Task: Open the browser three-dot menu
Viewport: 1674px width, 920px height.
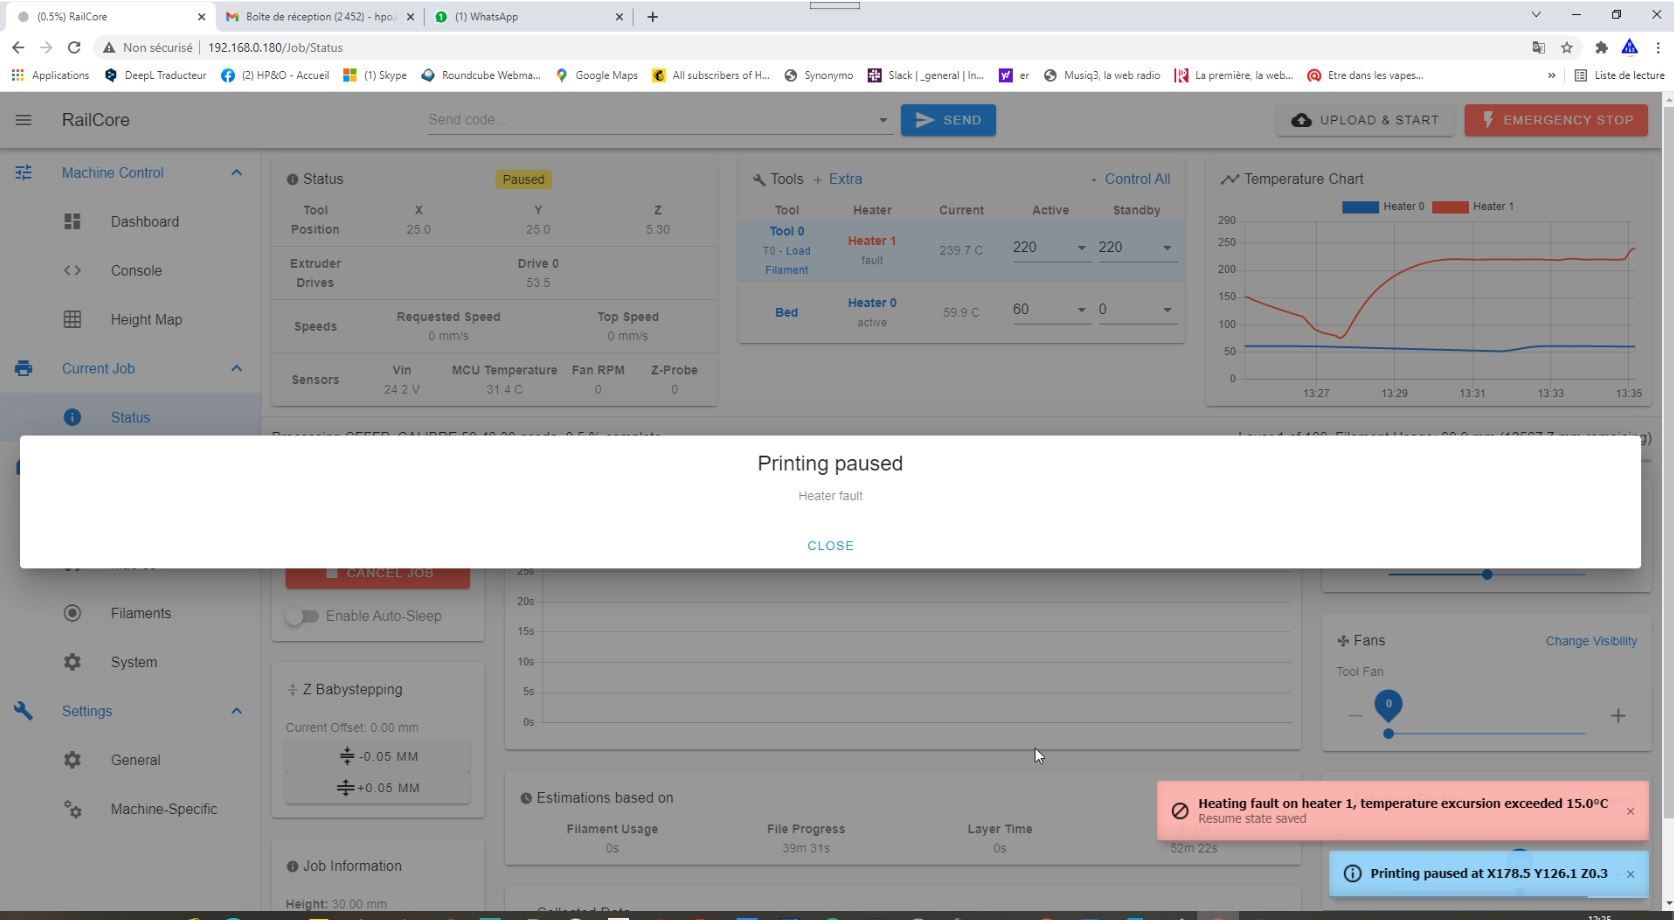Action: 1658,47
